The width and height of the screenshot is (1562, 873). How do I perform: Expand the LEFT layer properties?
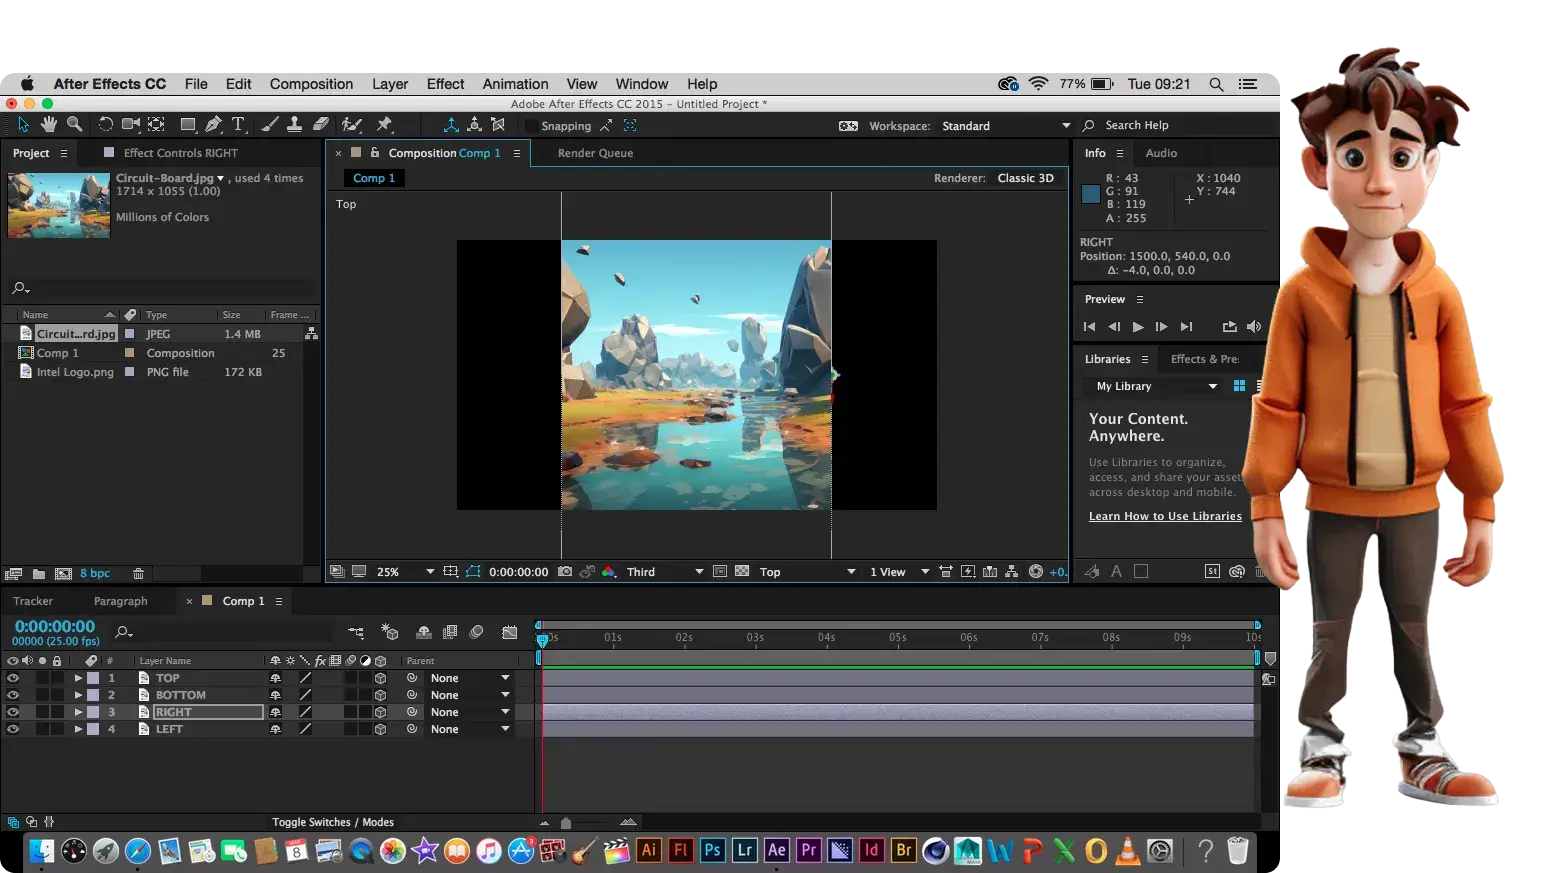click(78, 728)
